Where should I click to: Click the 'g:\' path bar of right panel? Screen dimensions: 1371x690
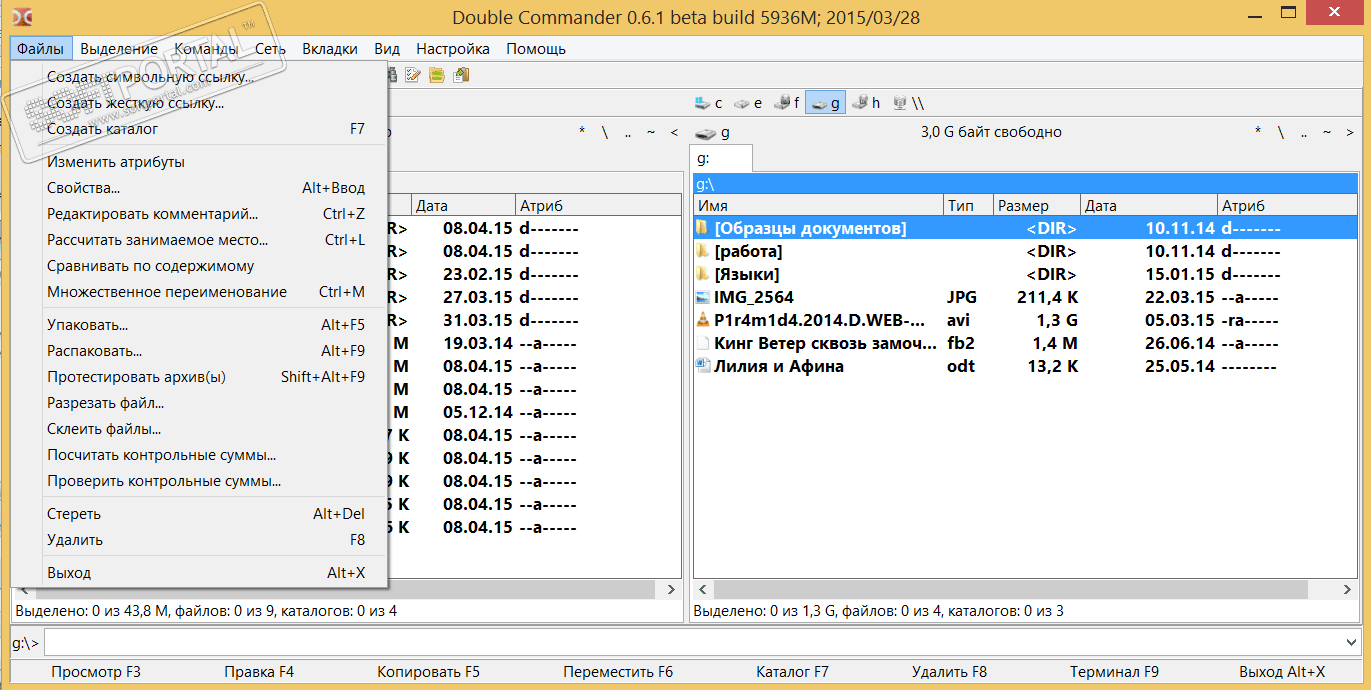pyautogui.click(x=1026, y=184)
